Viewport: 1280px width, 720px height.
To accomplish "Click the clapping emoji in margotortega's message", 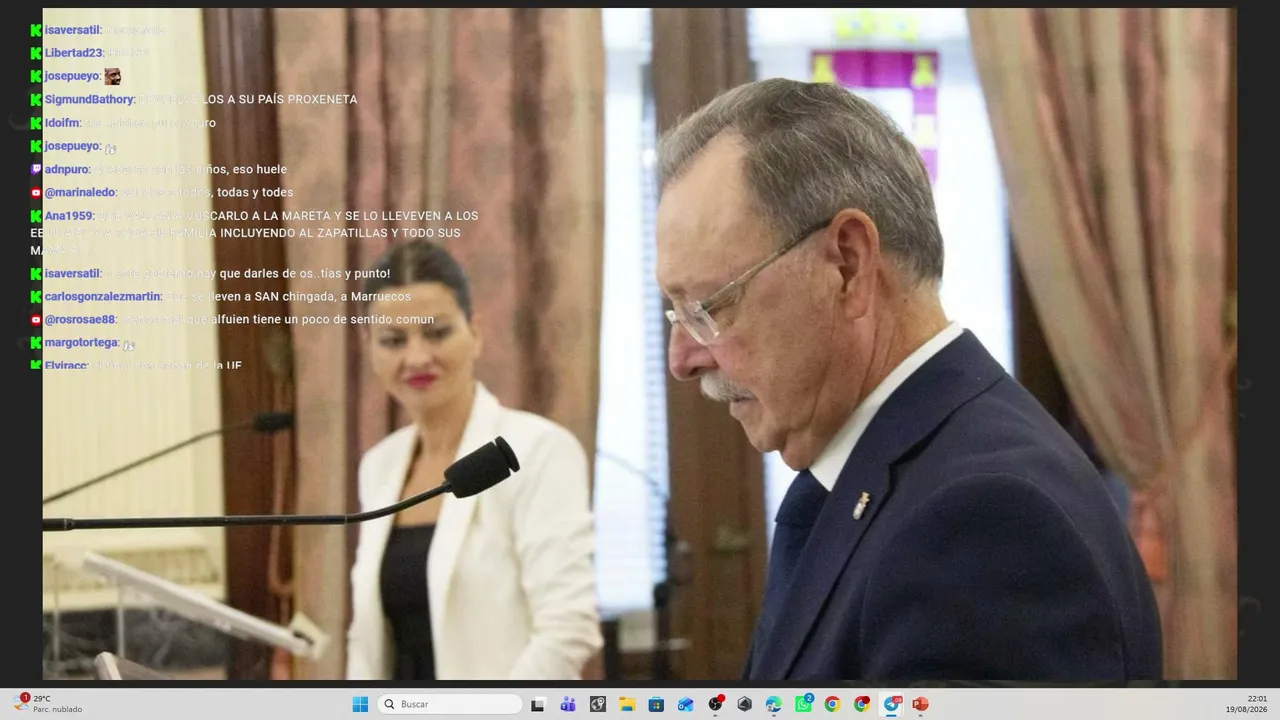I will click(x=128, y=344).
